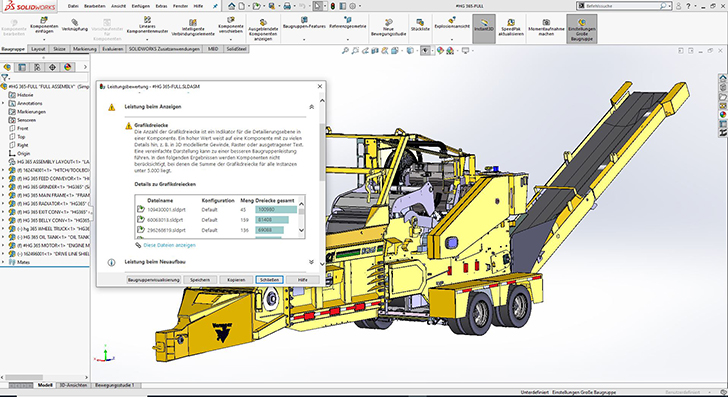The width and height of the screenshot is (728, 397).
Task: Click the Speichern button in the dialog
Action: click(x=200, y=280)
